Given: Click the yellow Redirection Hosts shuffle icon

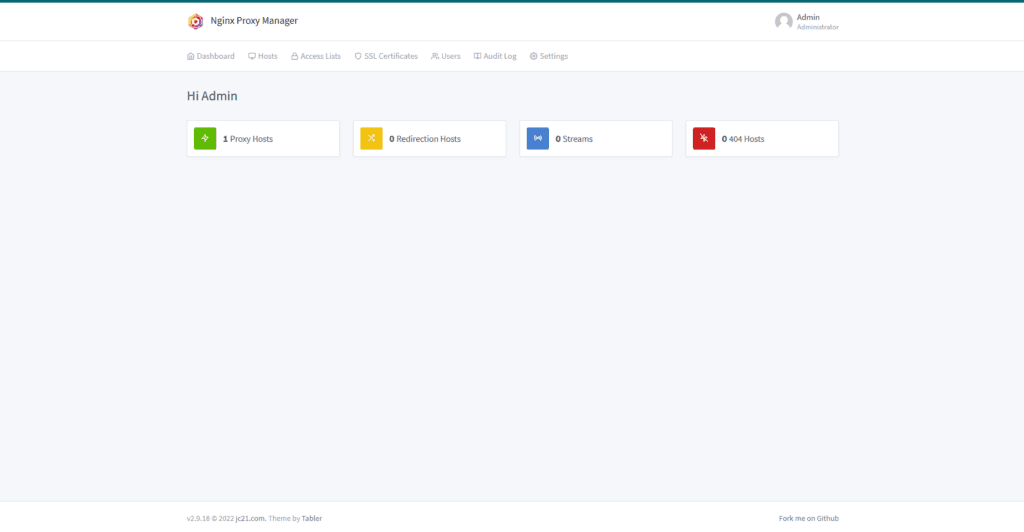Looking at the screenshot, I should [x=371, y=138].
